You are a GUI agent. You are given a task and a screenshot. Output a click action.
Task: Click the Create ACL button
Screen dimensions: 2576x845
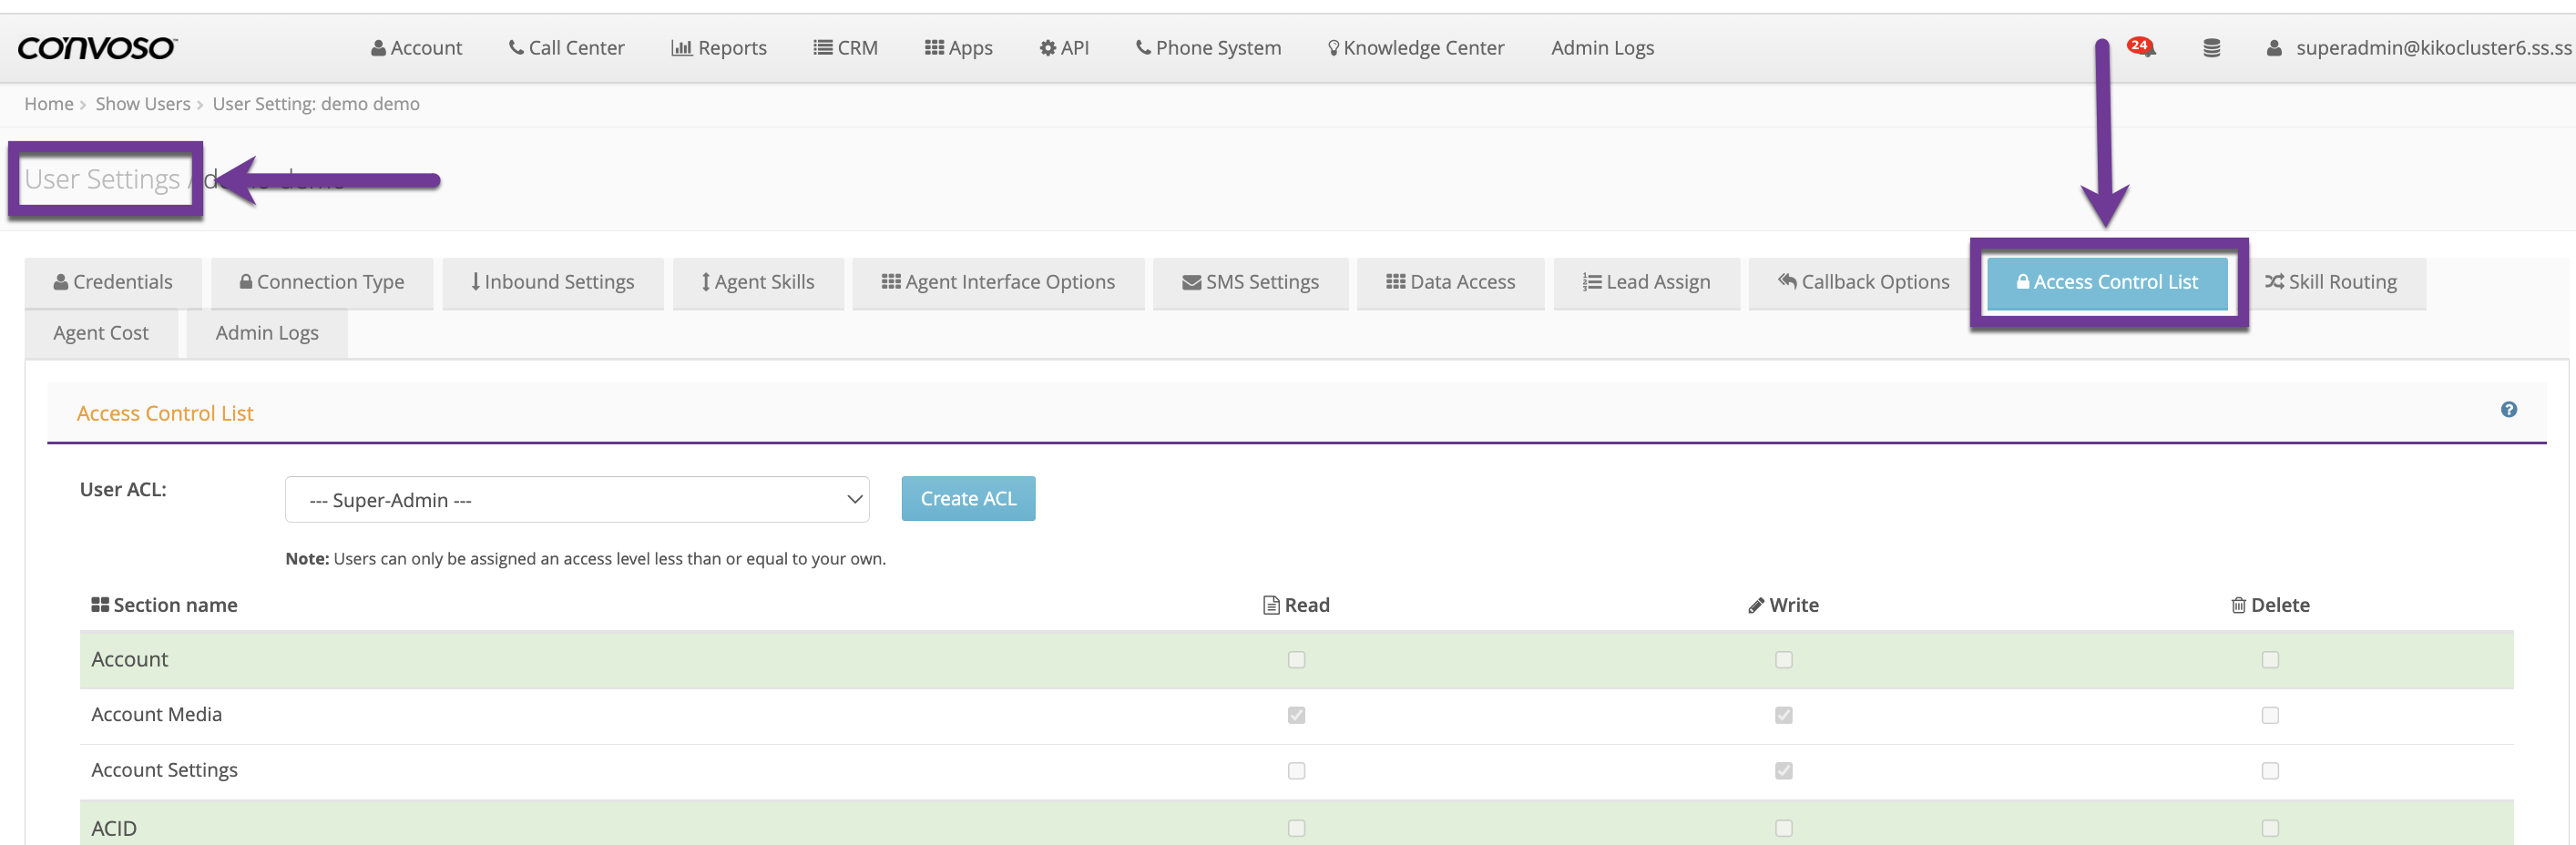pyautogui.click(x=967, y=498)
